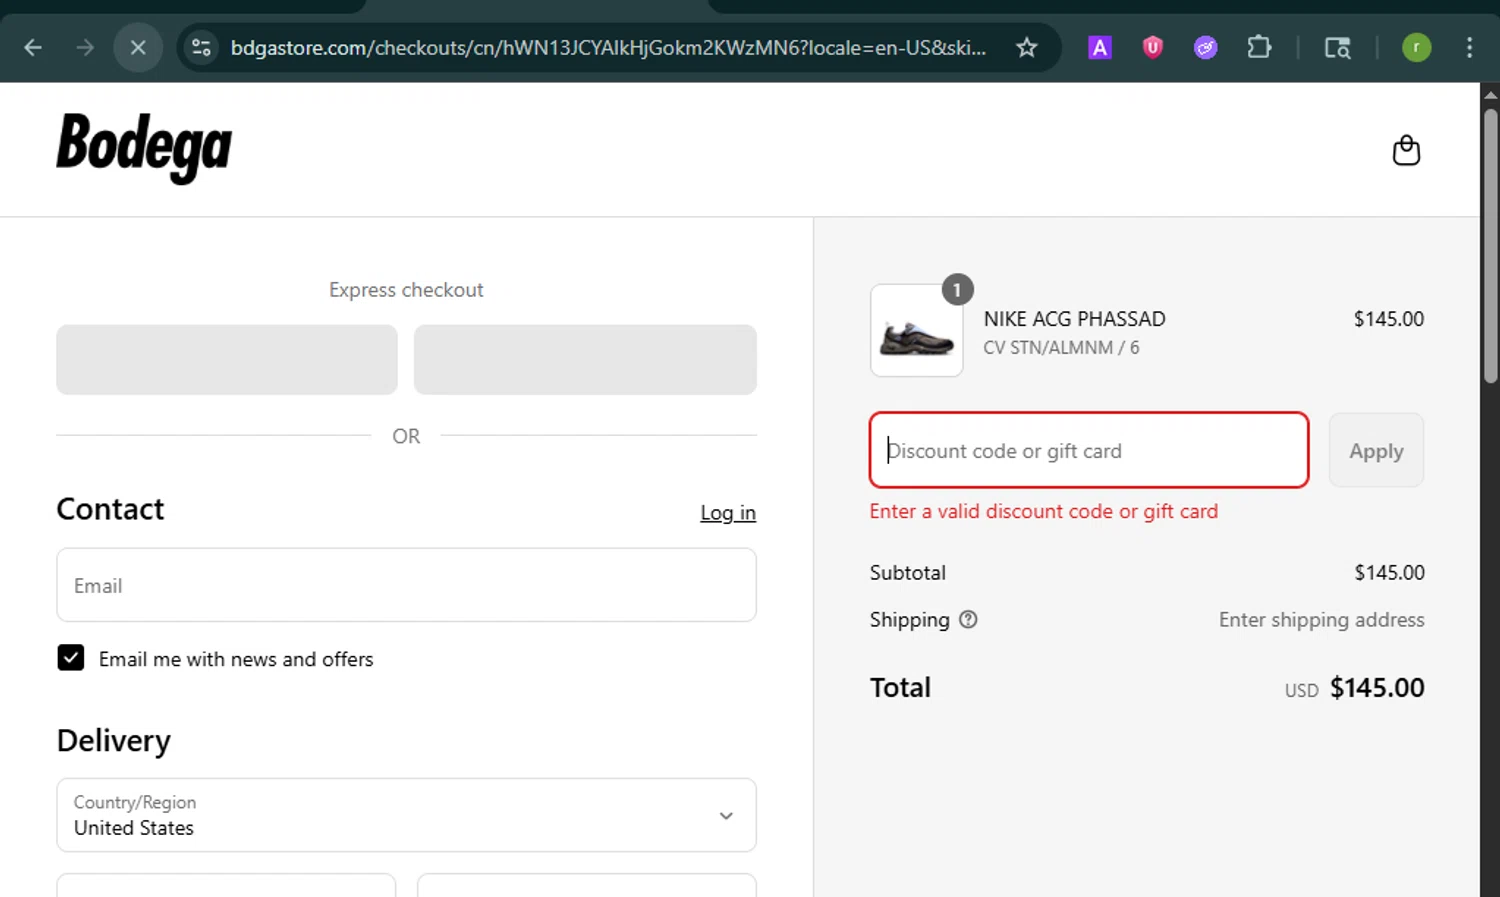1500x897 pixels.
Task: Click the Log in link
Action: pos(728,513)
